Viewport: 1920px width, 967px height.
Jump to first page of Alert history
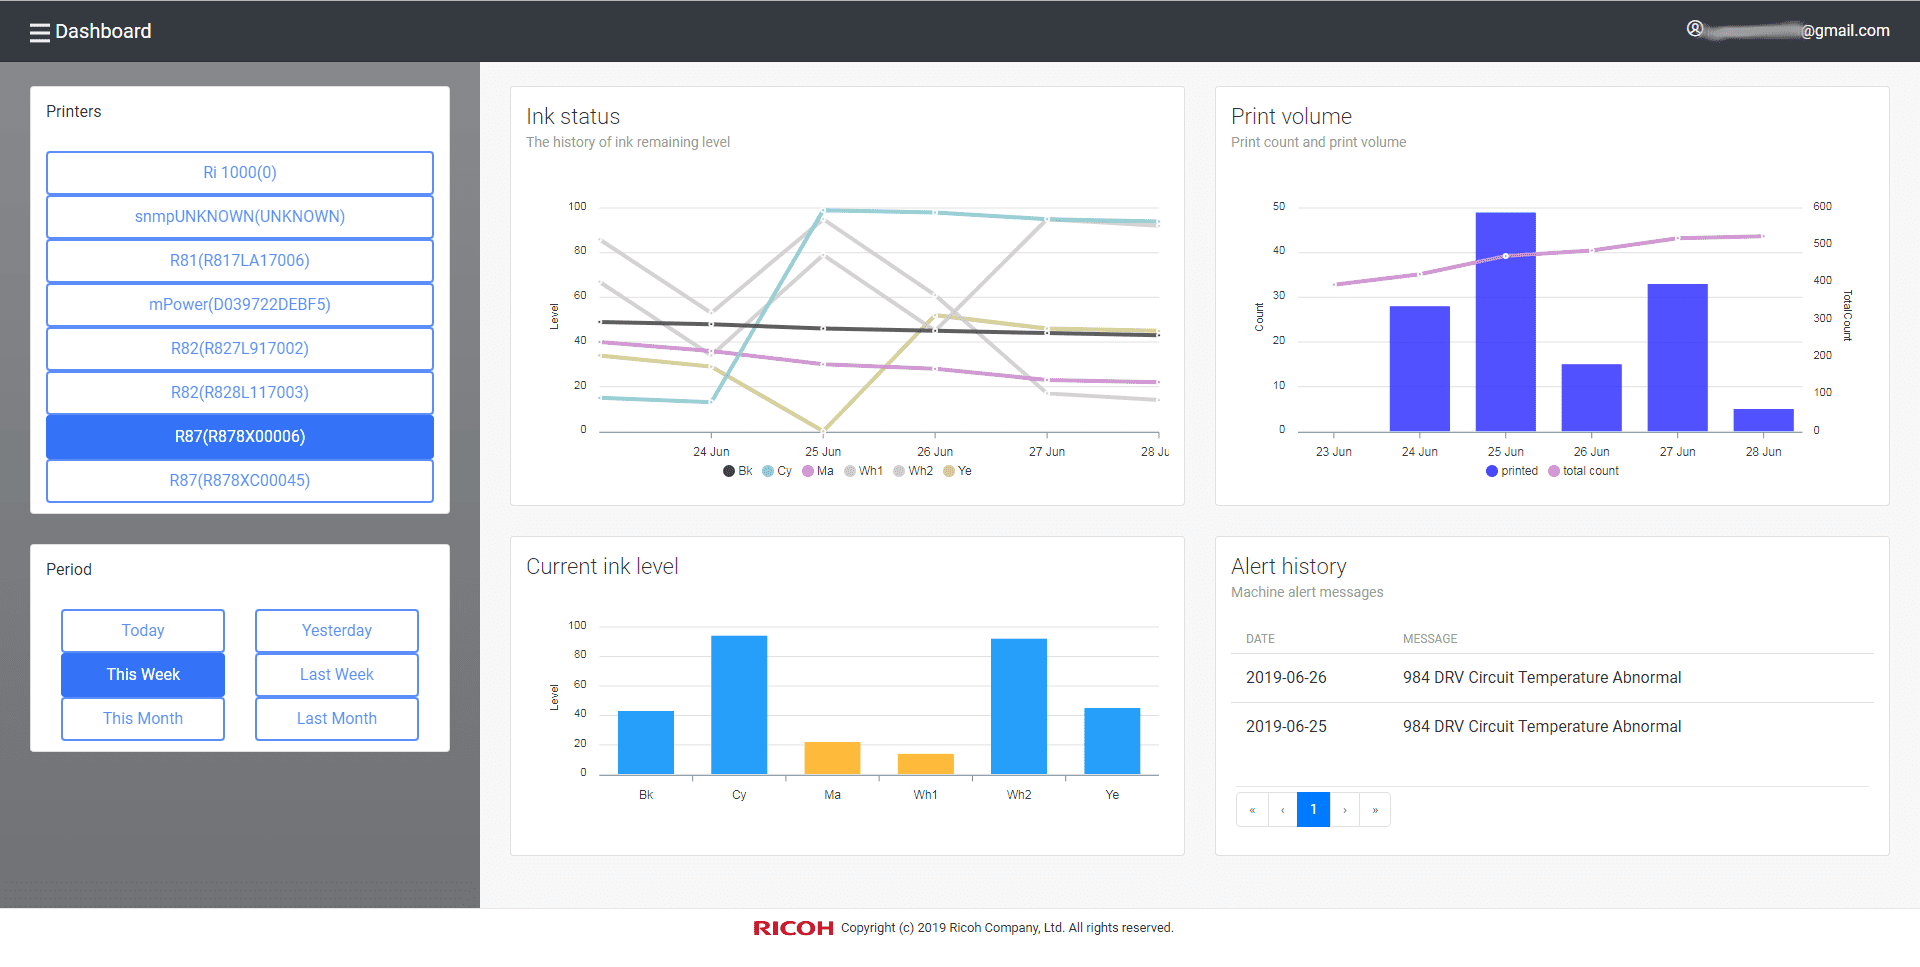click(x=1252, y=809)
